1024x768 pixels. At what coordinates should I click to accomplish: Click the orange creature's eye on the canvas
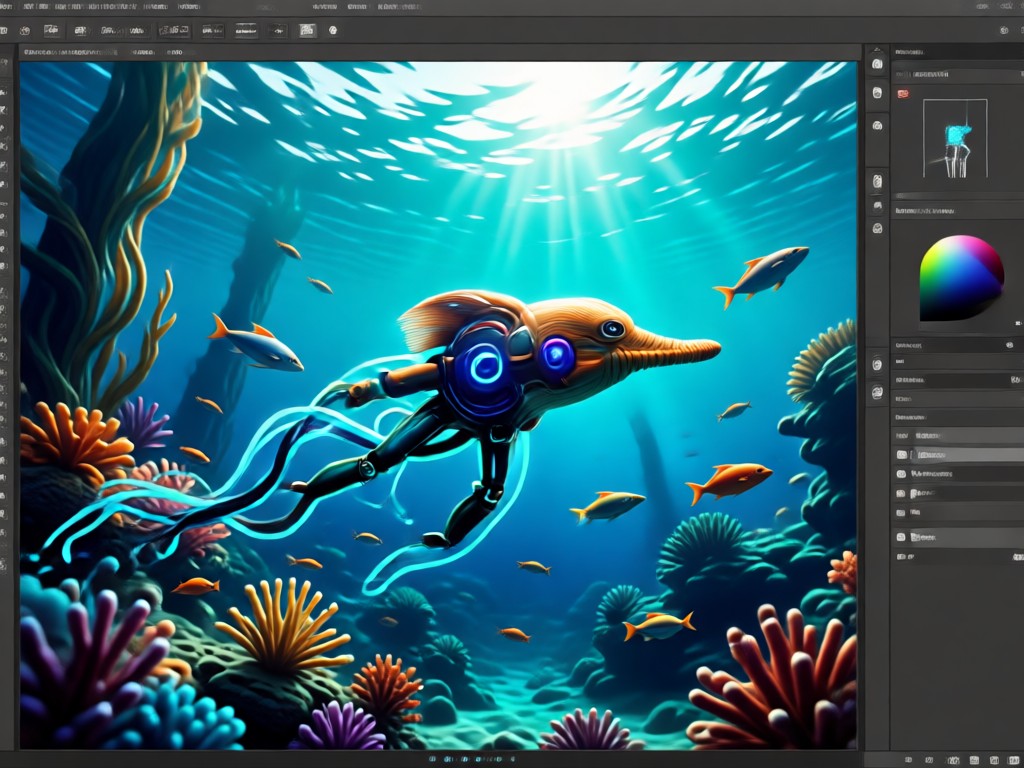(x=613, y=329)
